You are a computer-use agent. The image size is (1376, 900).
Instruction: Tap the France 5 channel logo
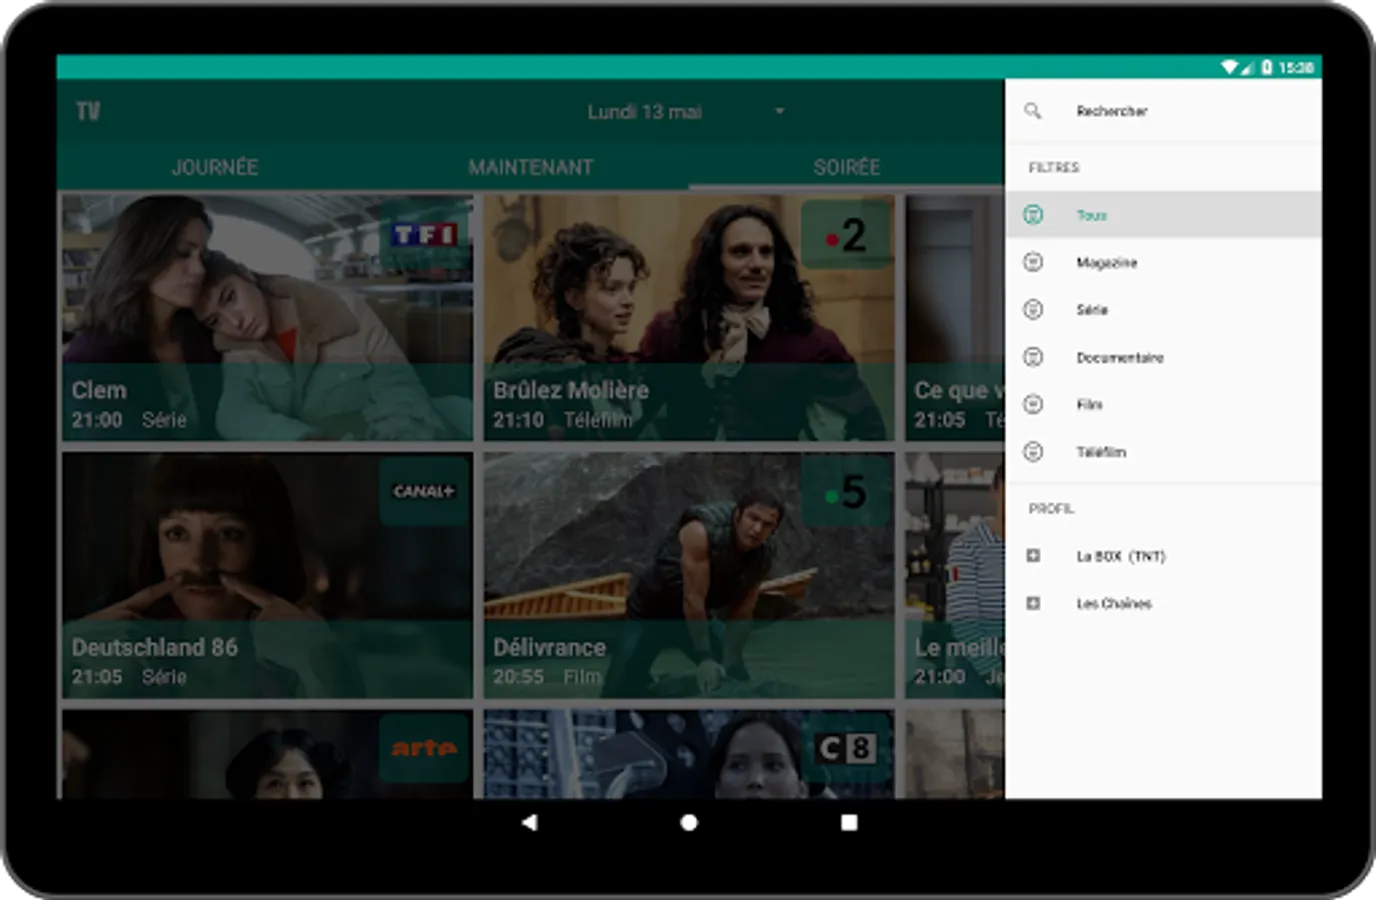click(846, 491)
